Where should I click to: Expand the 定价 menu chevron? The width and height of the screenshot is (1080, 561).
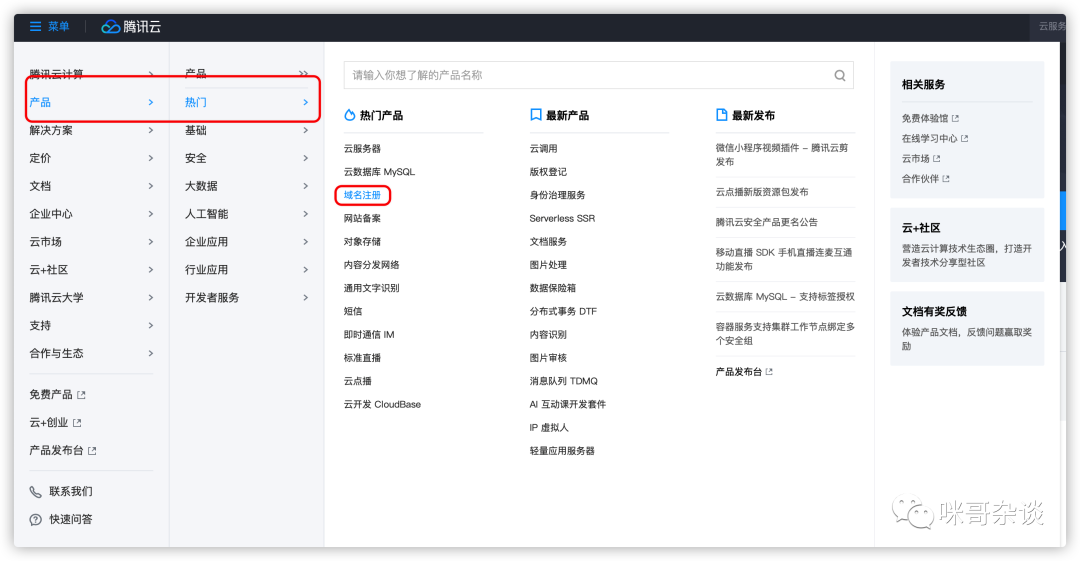tap(151, 159)
